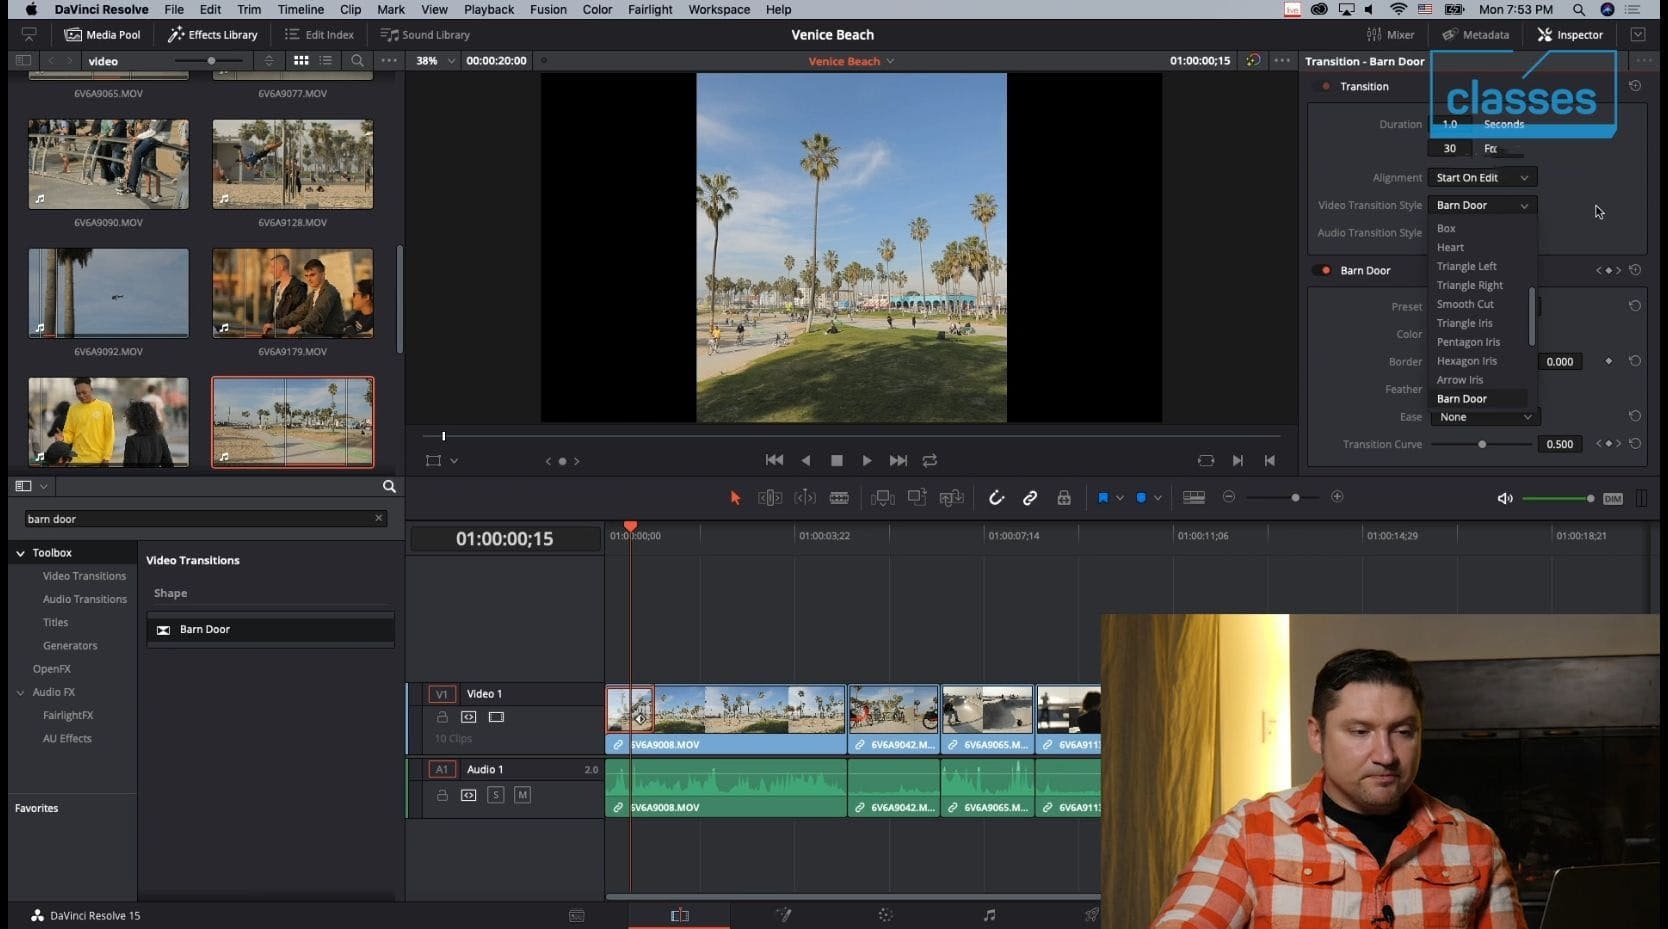Open the Metadata panel

[1476, 35]
